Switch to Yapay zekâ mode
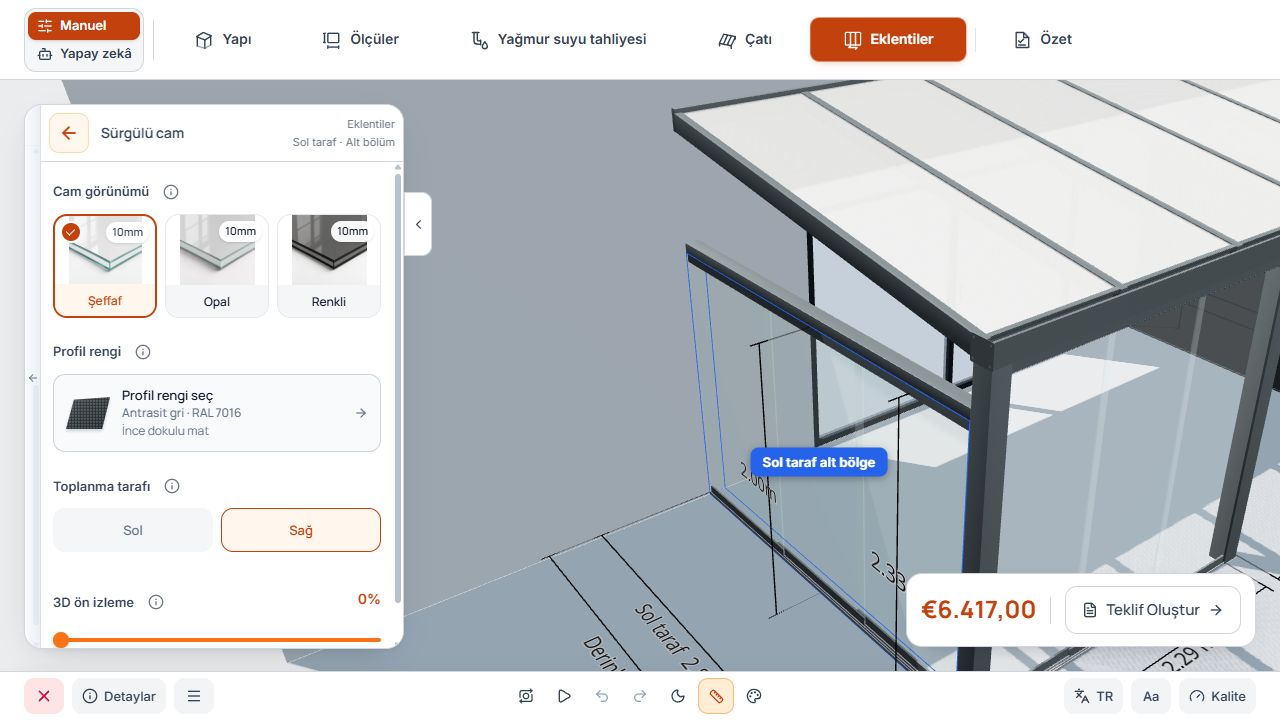Screen dimensions: 1280x720 tap(84, 54)
